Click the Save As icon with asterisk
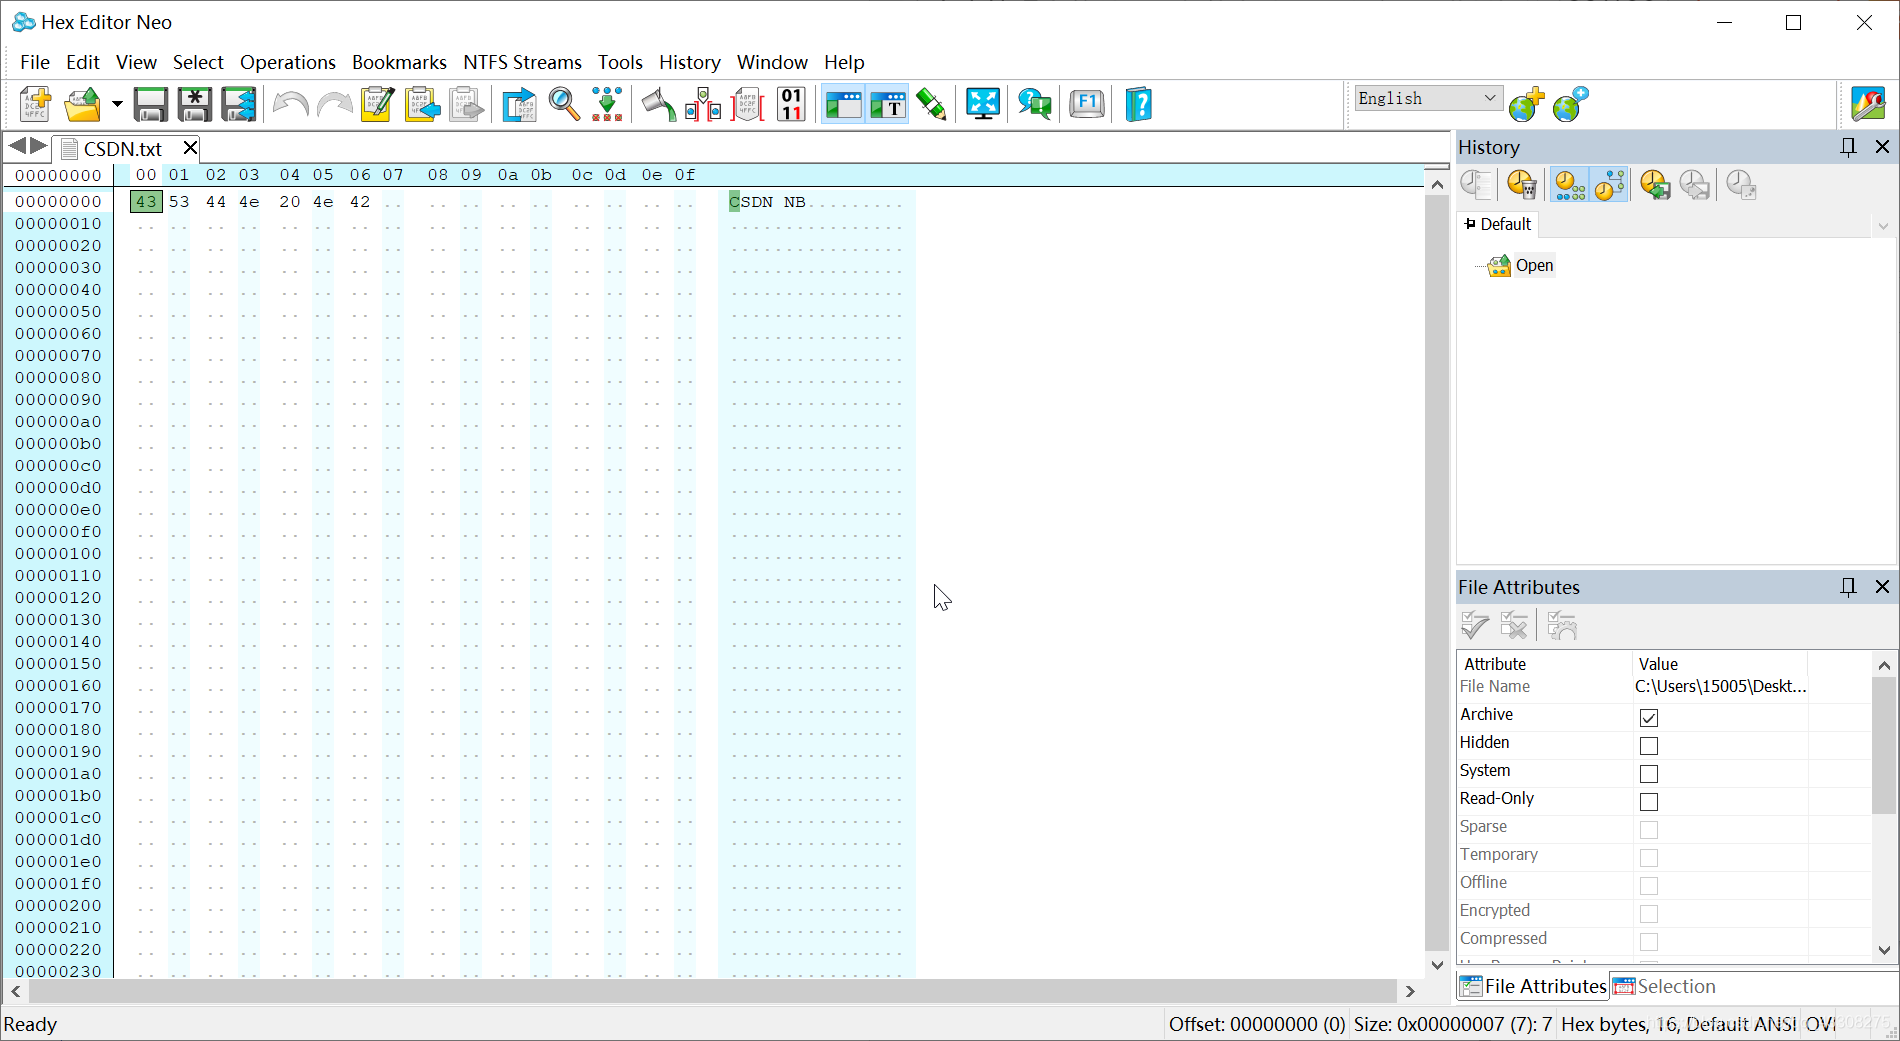Image resolution: width=1900 pixels, height=1041 pixels. click(x=195, y=104)
